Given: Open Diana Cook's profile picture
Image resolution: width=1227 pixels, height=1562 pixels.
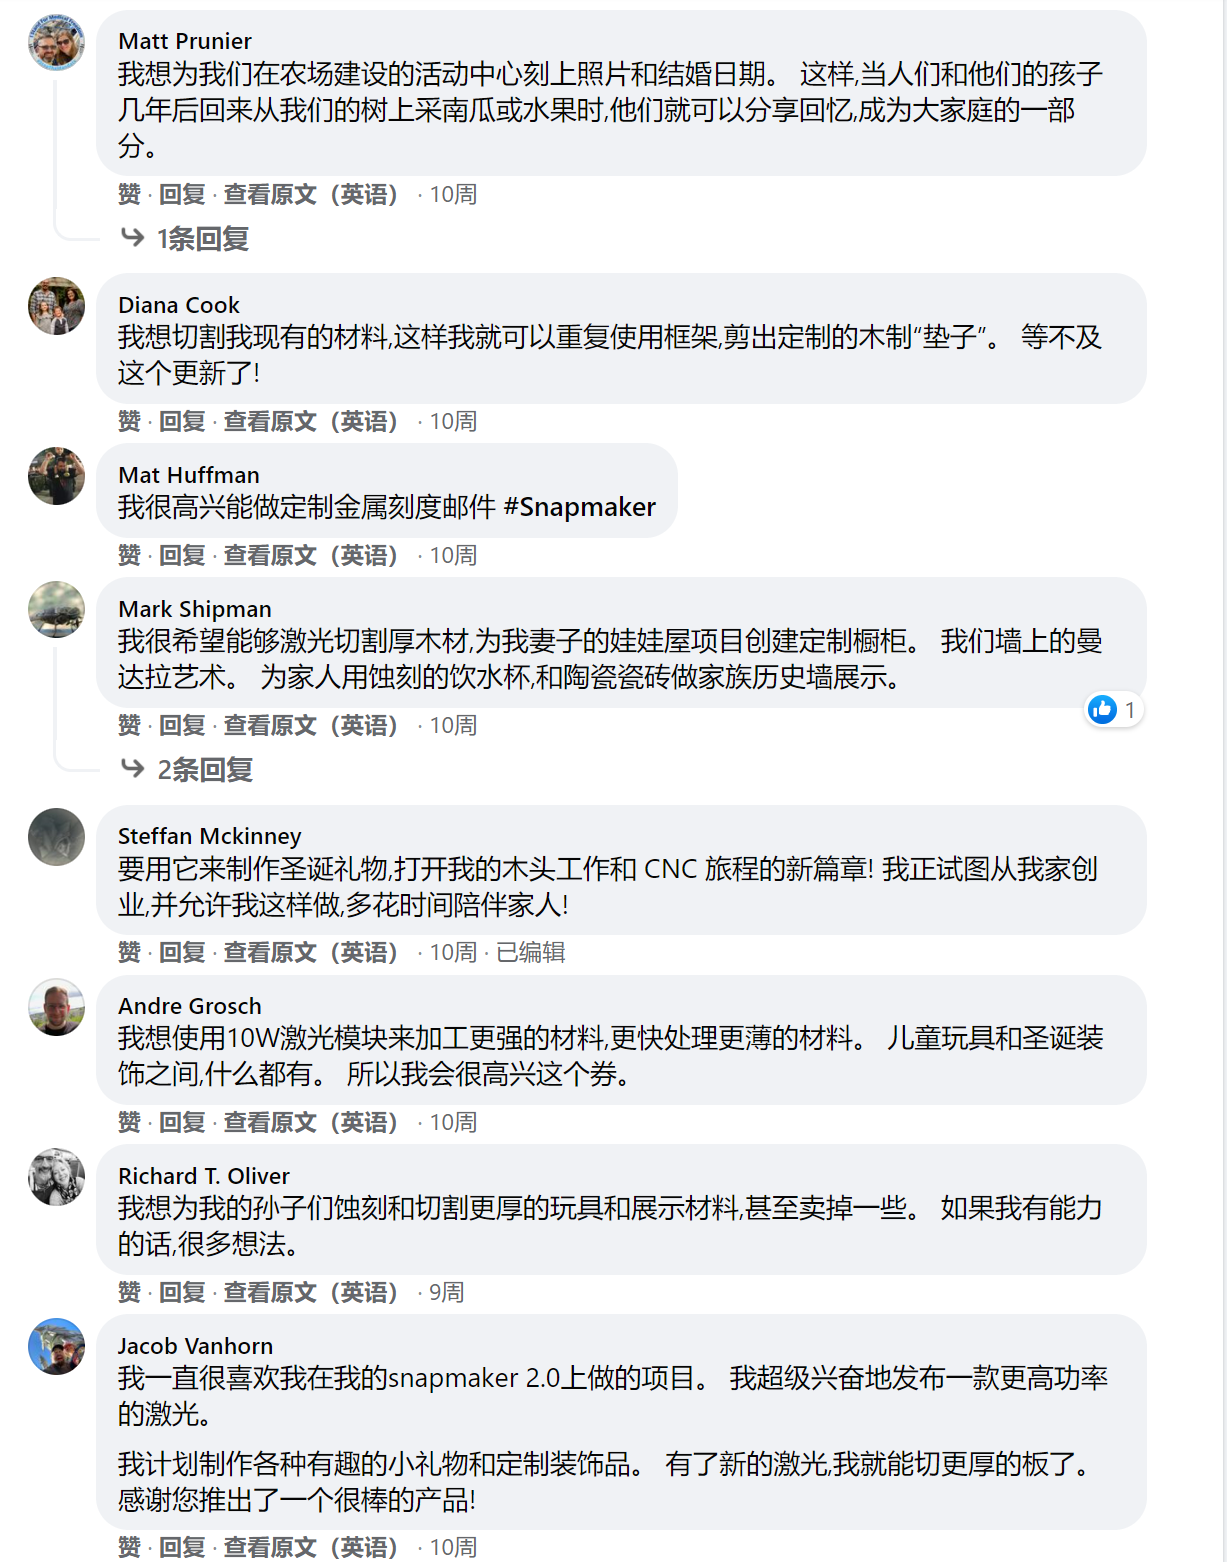Looking at the screenshot, I should (56, 306).
